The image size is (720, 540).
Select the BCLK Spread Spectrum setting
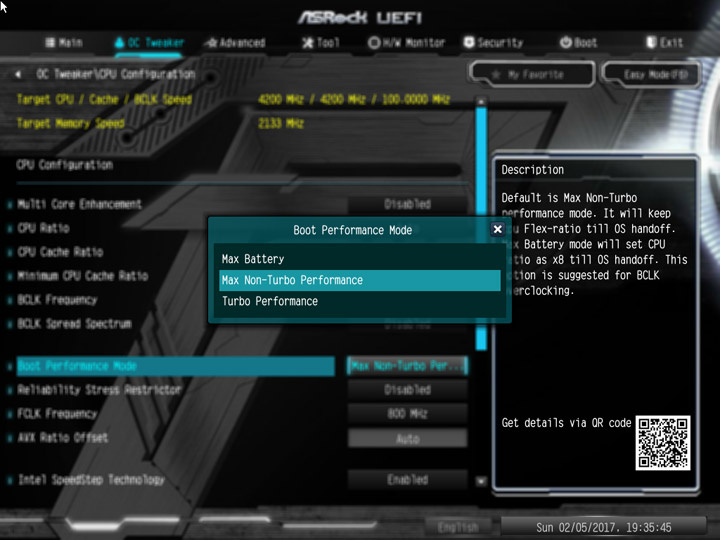tap(74, 323)
